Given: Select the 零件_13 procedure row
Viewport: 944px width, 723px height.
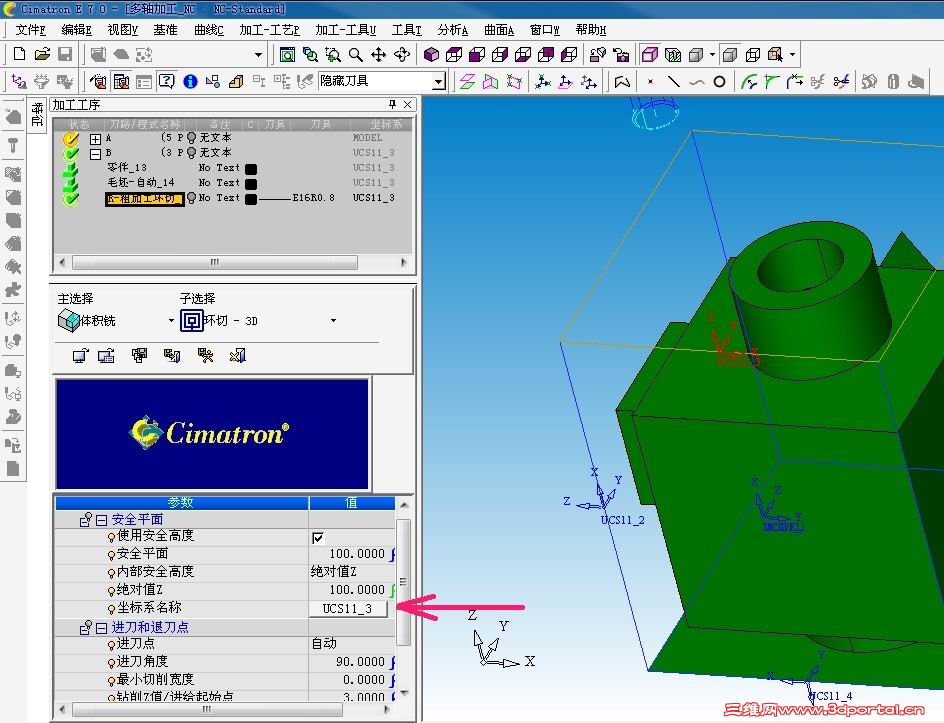Looking at the screenshot, I should [127, 167].
